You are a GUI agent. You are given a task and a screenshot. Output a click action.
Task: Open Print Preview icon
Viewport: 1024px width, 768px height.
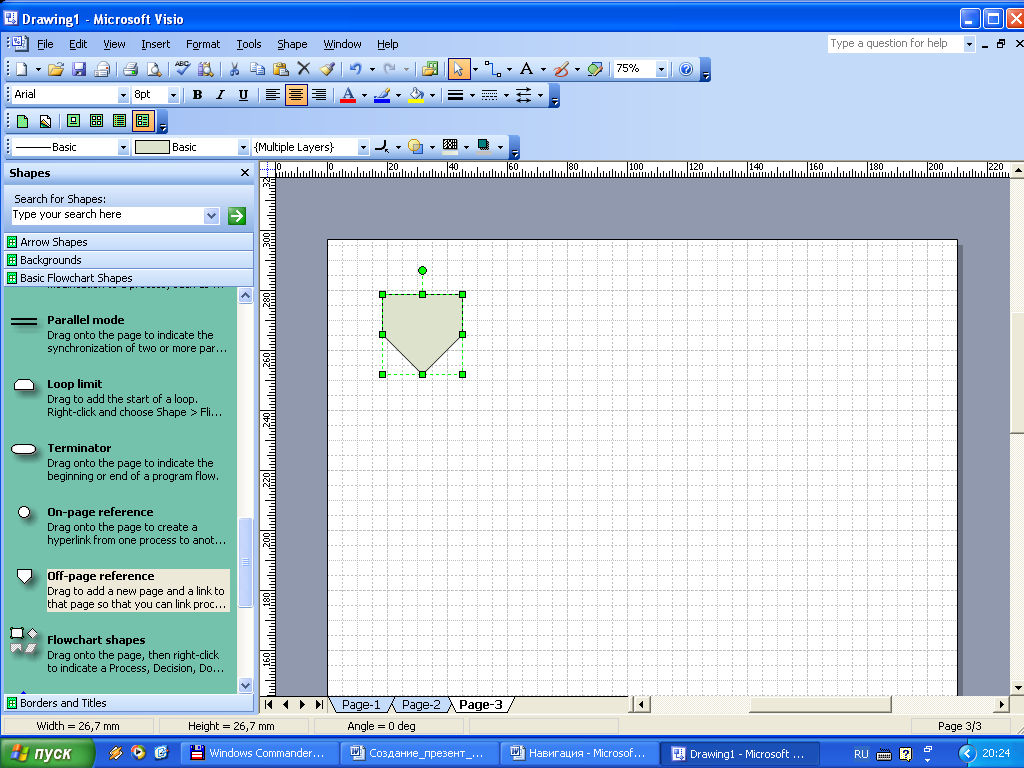point(153,69)
